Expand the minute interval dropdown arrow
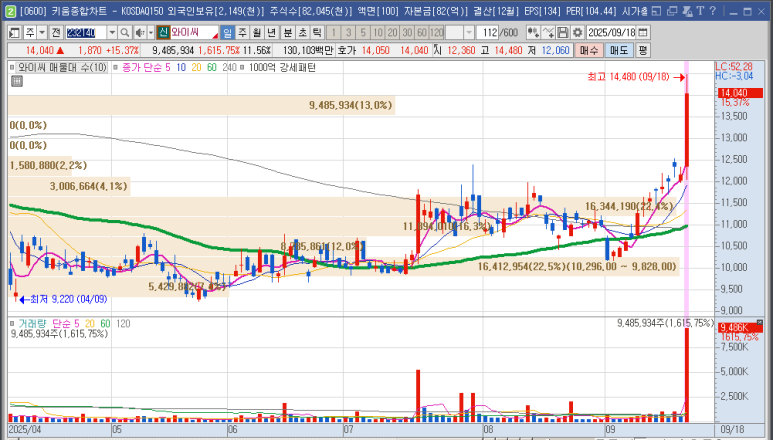773x440 pixels. (x=468, y=32)
